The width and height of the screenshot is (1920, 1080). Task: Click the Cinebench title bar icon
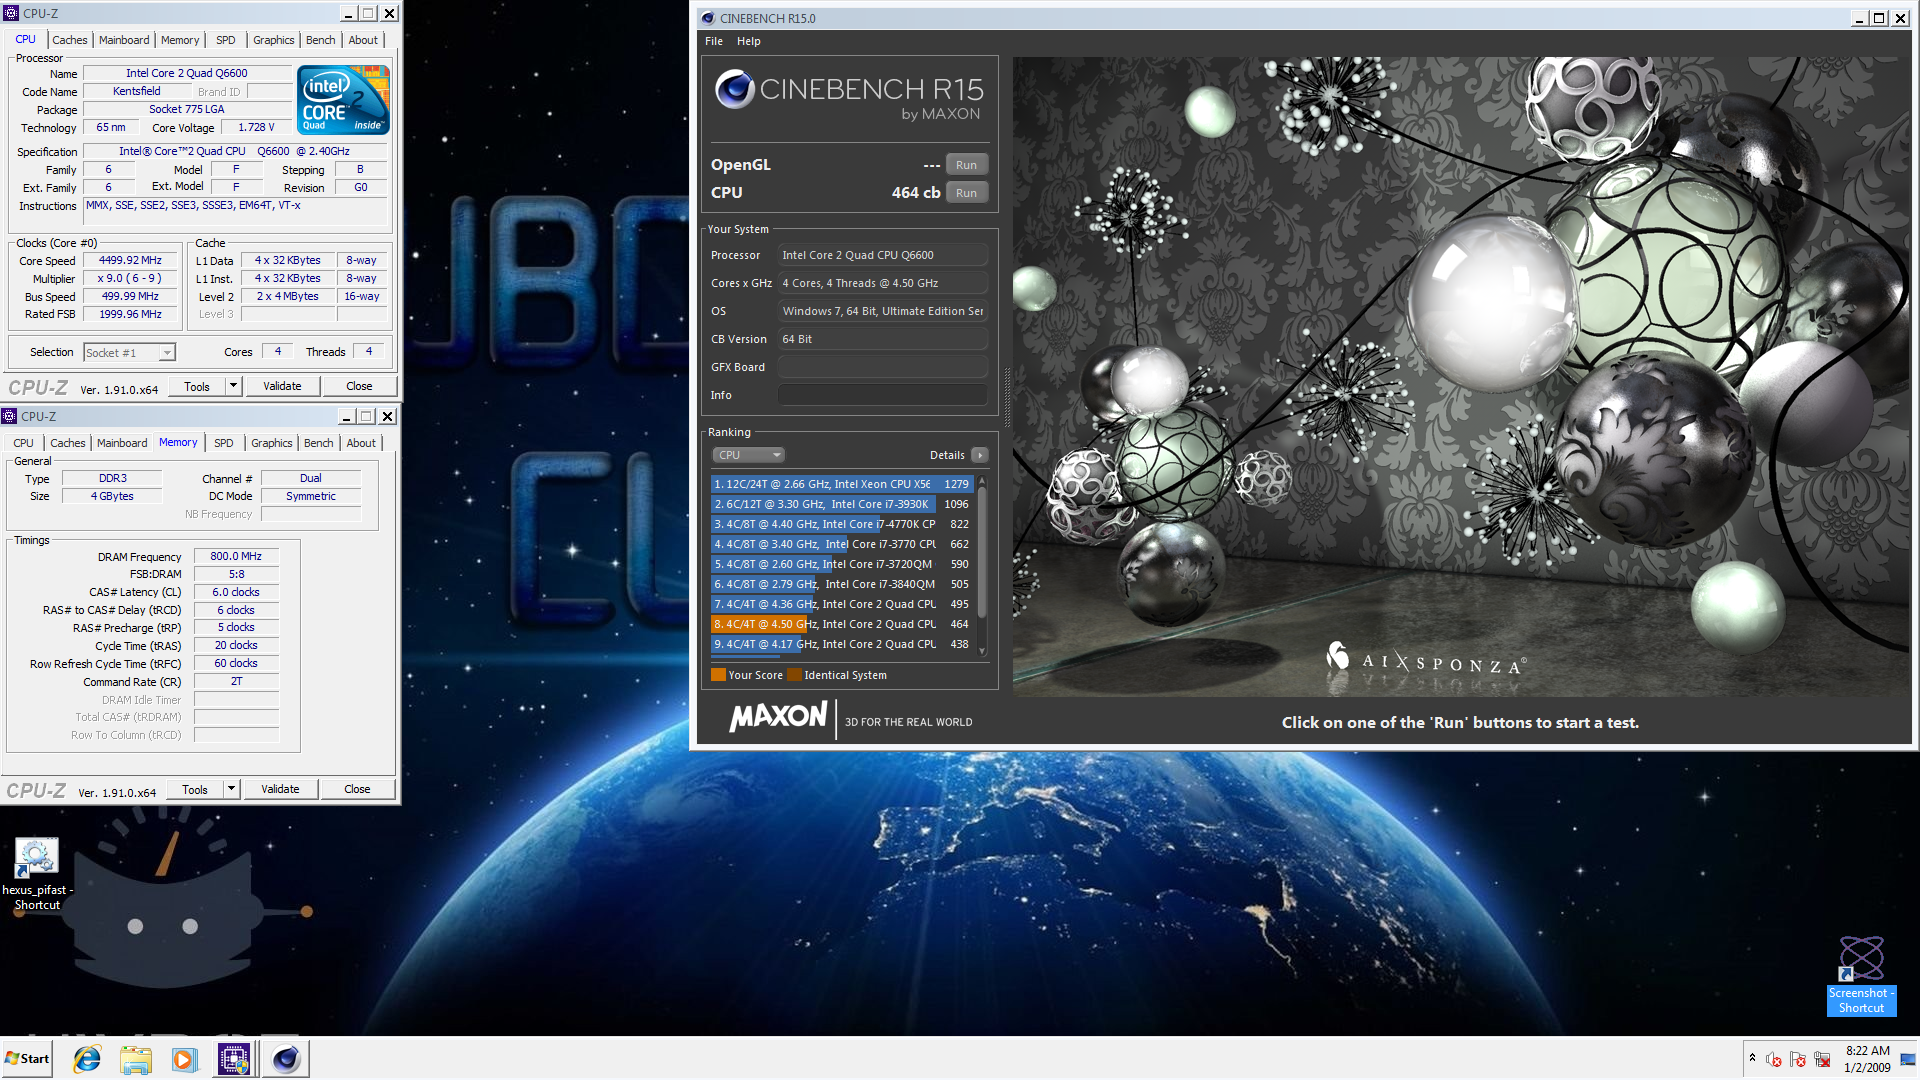point(708,18)
